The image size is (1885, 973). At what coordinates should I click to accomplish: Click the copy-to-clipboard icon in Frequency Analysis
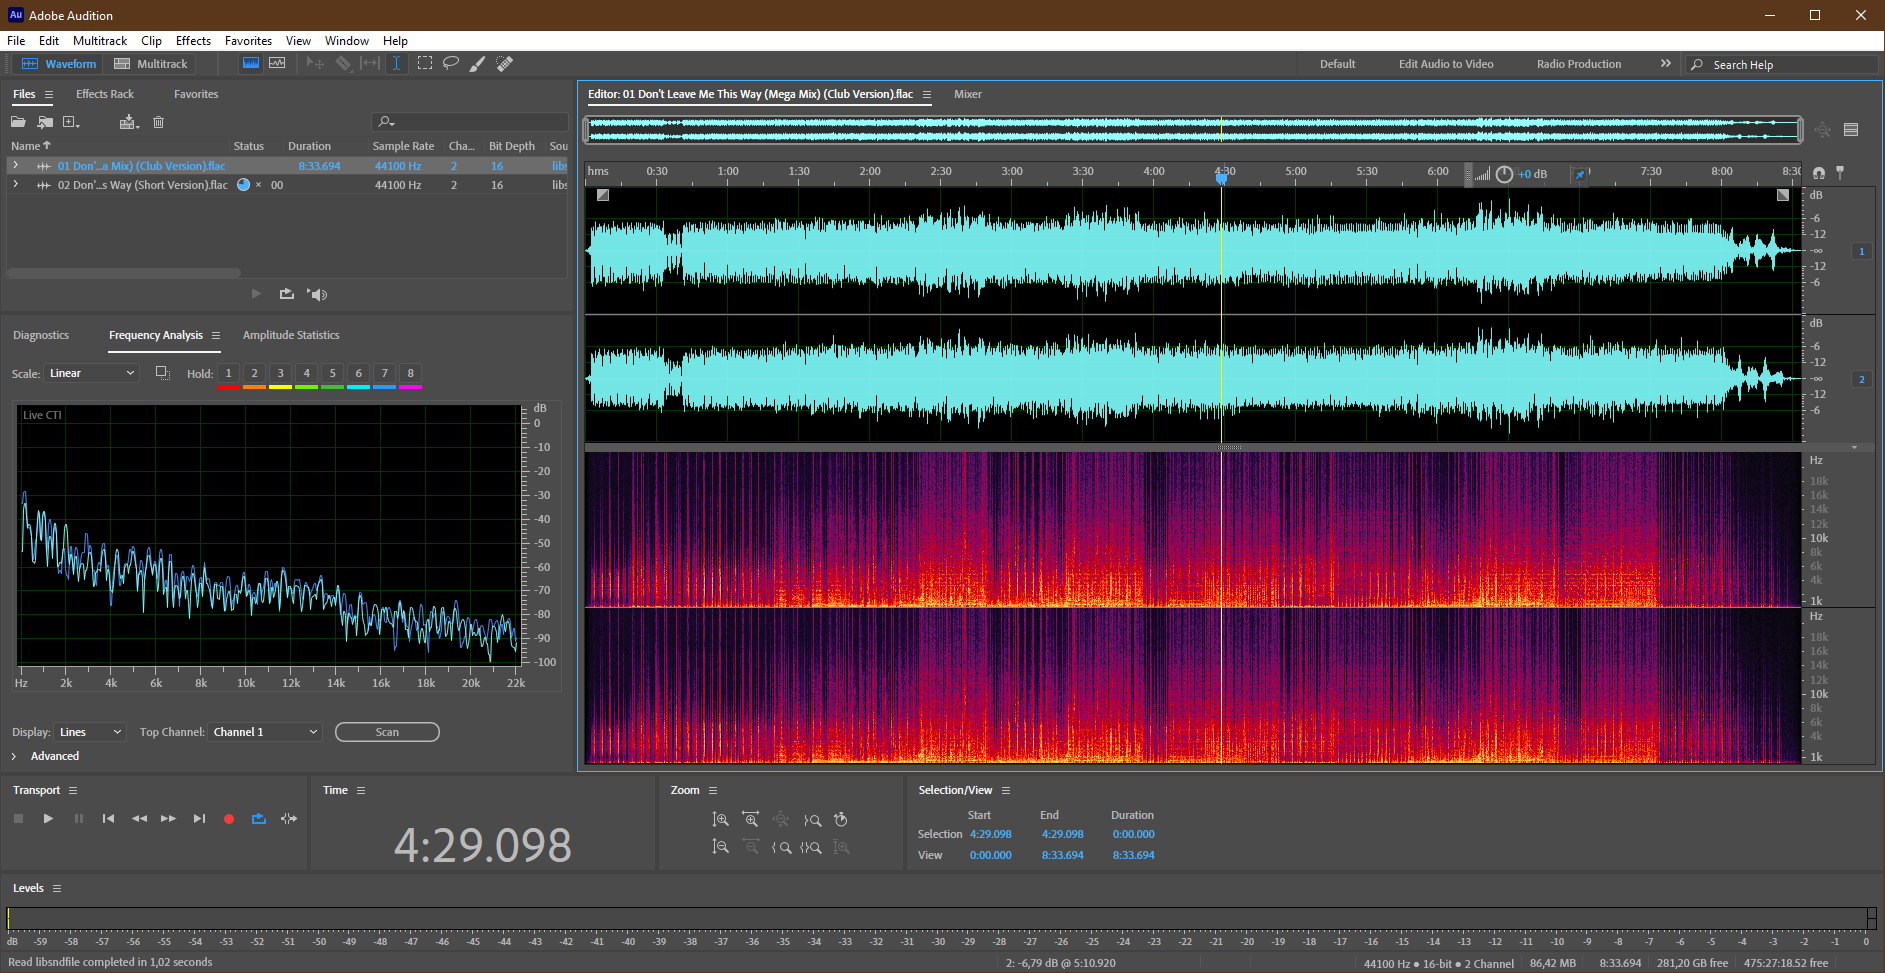[162, 373]
